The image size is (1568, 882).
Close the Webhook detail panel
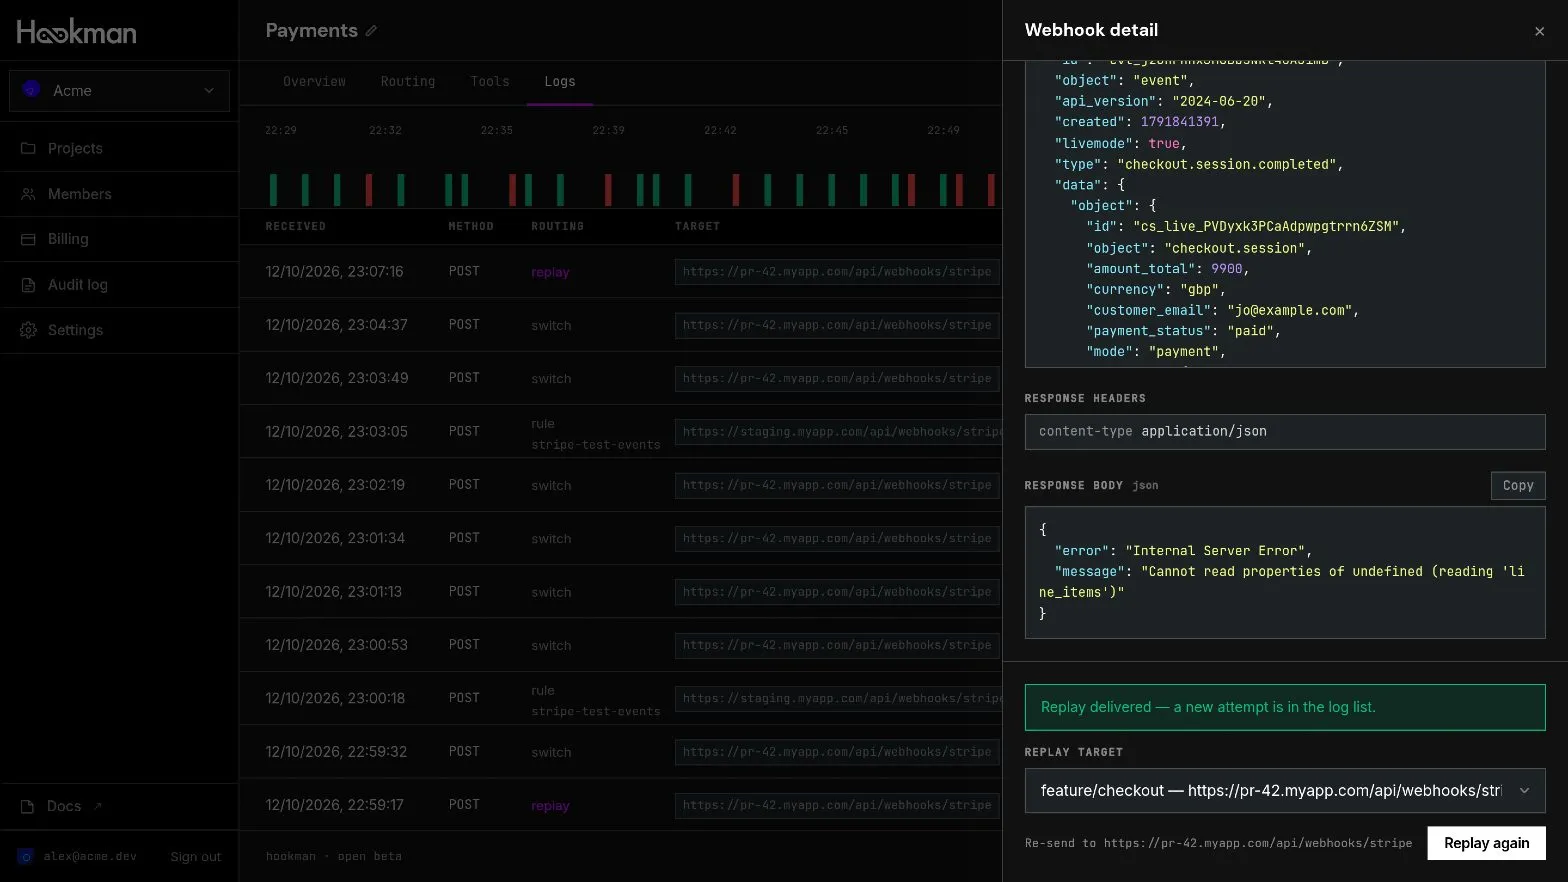click(1539, 31)
